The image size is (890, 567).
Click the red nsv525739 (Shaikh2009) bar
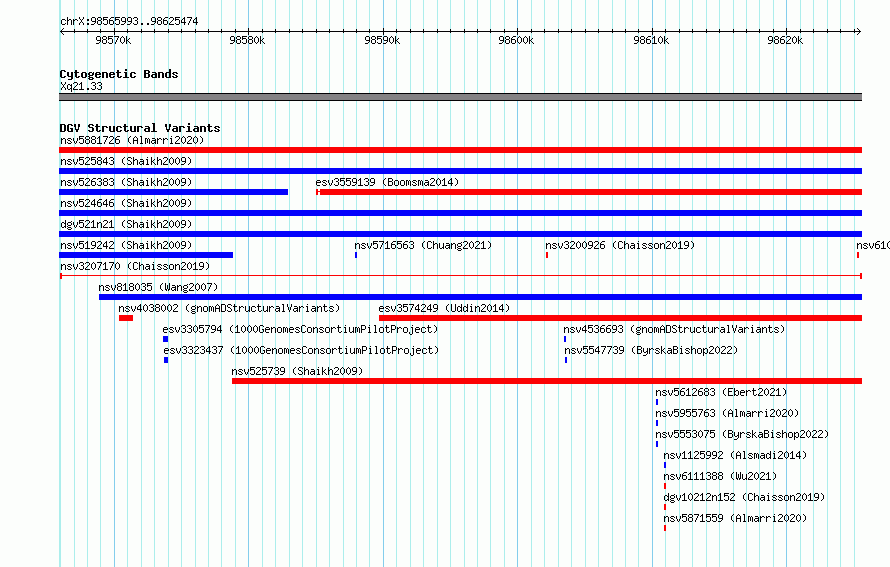click(547, 381)
